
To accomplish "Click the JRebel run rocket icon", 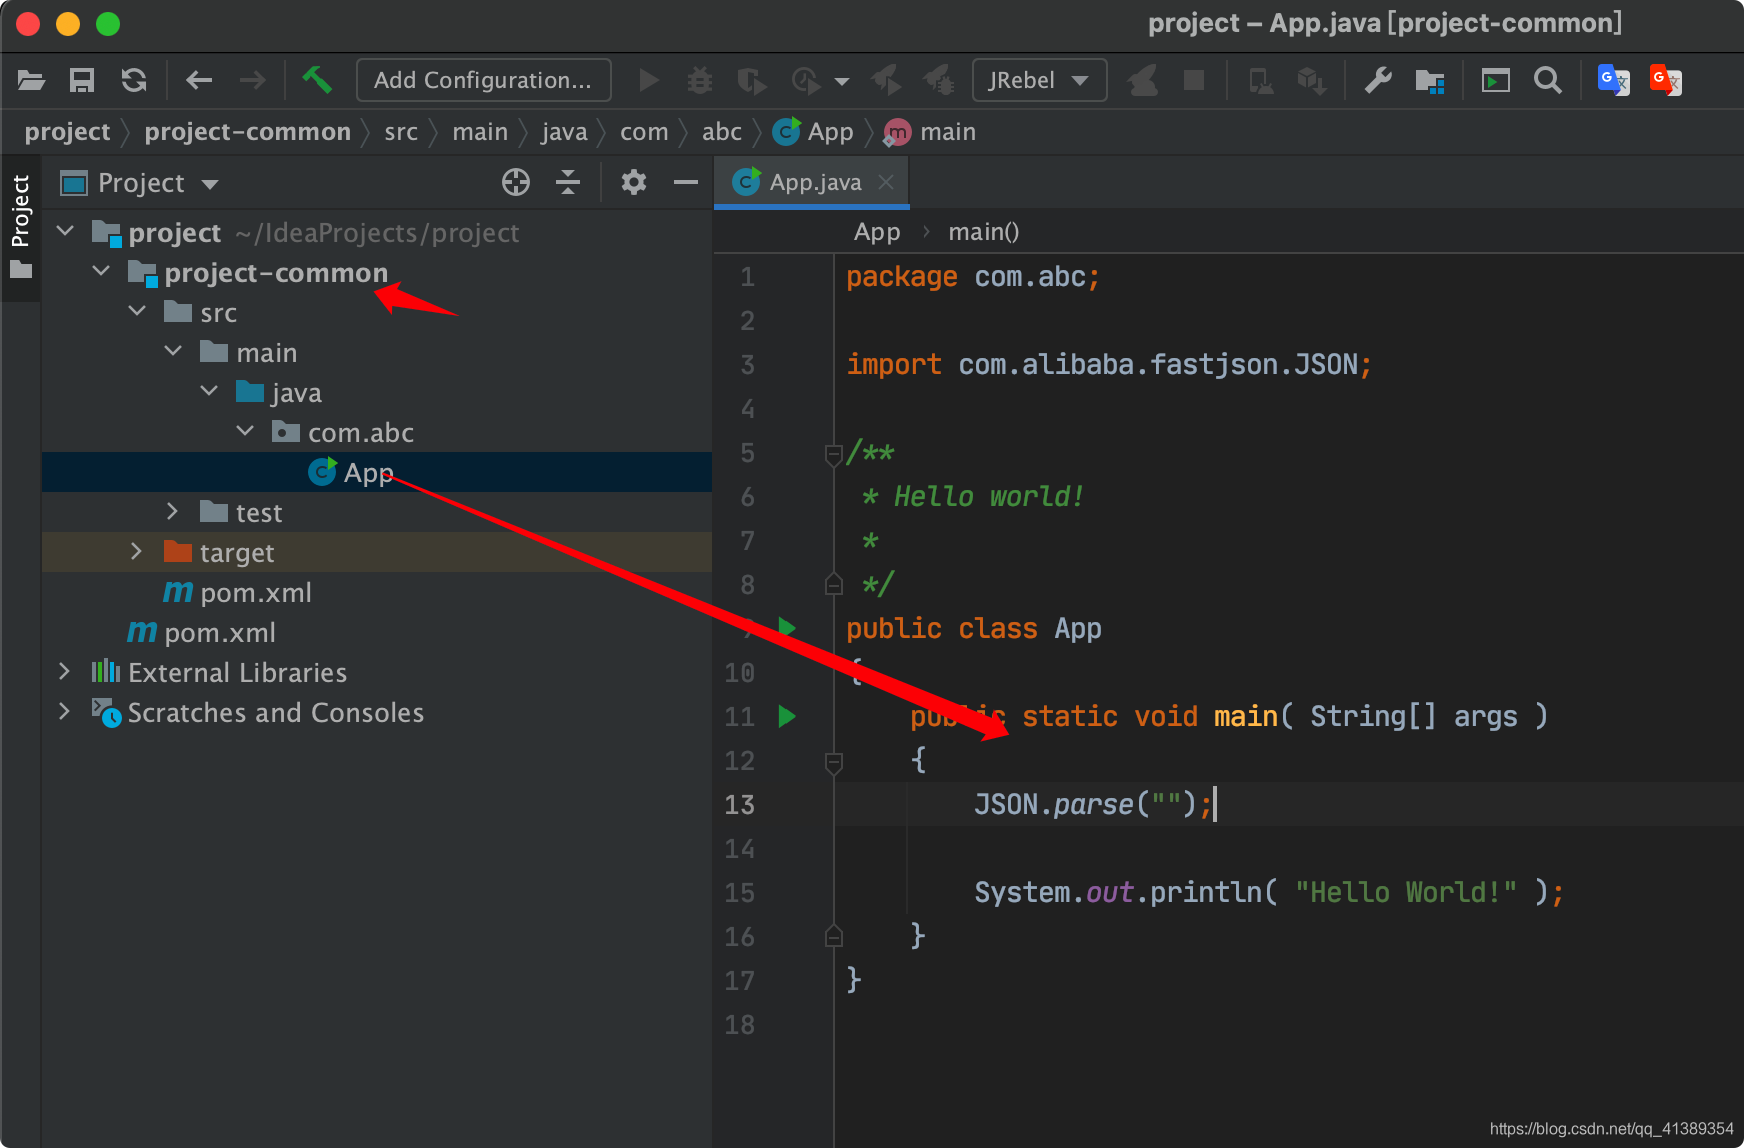I will tap(886, 80).
